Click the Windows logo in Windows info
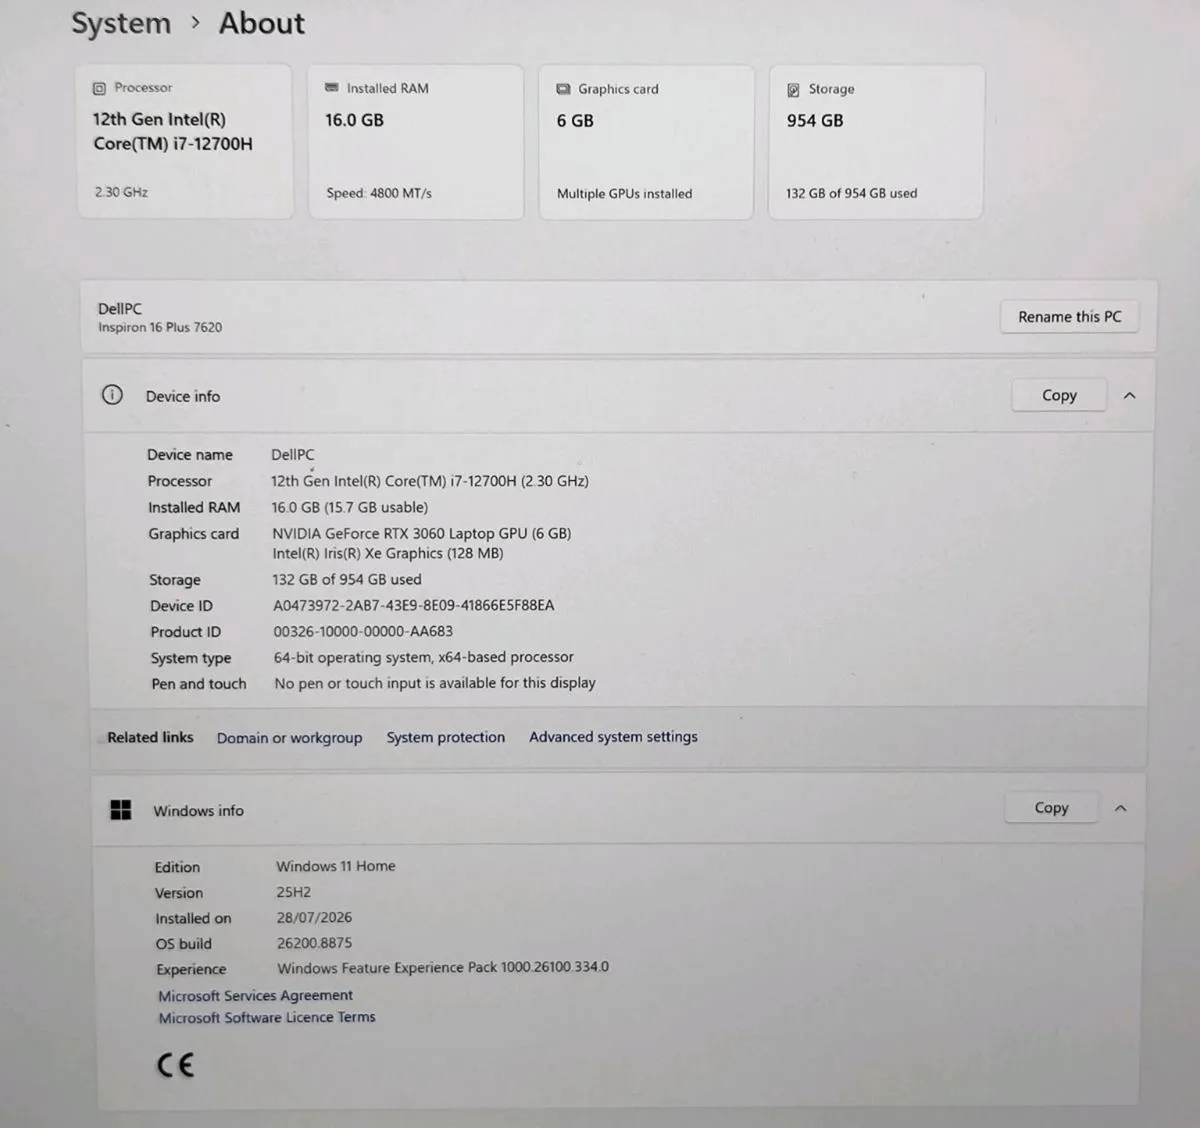1200x1128 pixels. click(120, 810)
